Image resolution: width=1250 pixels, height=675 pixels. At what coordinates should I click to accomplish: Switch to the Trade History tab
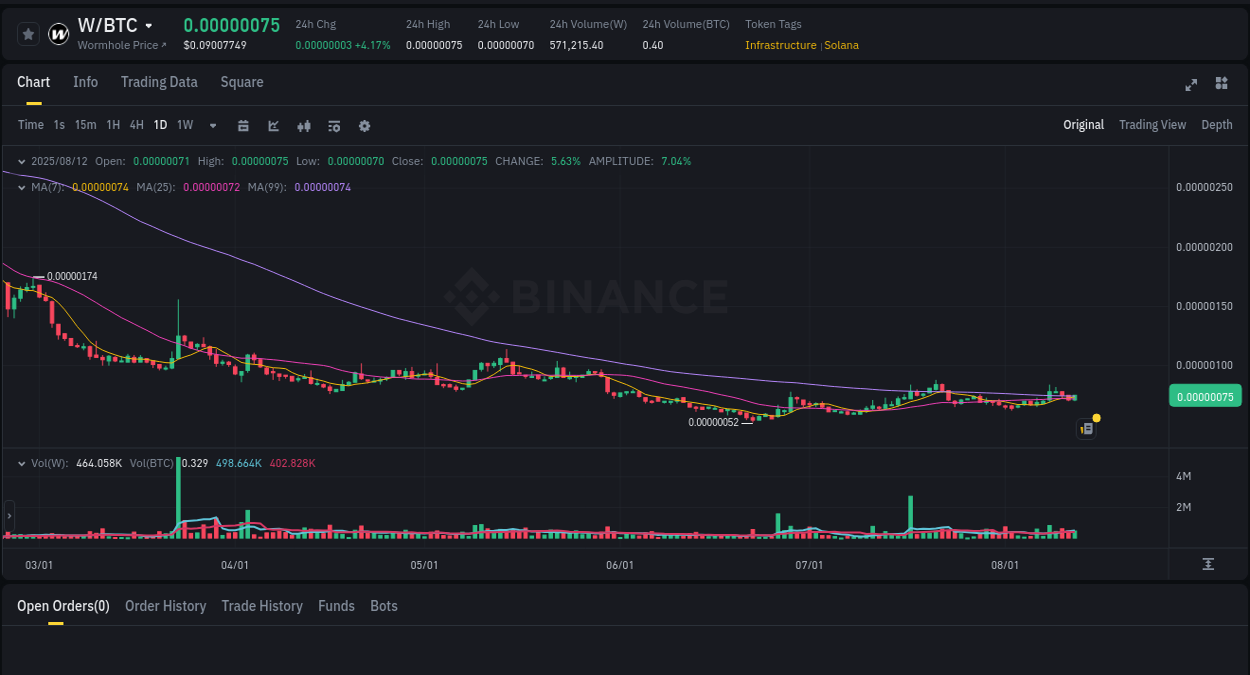coord(262,606)
